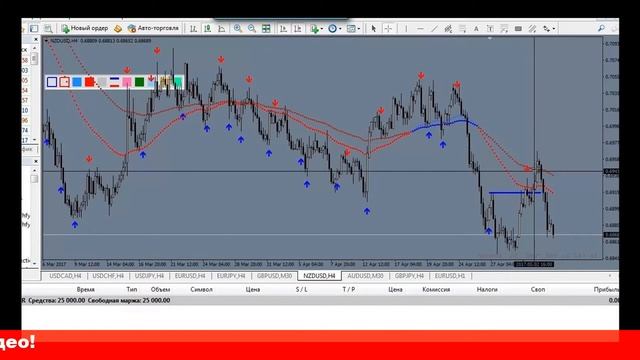Open USDCHF,H4 chart tab

[x=108, y=276]
